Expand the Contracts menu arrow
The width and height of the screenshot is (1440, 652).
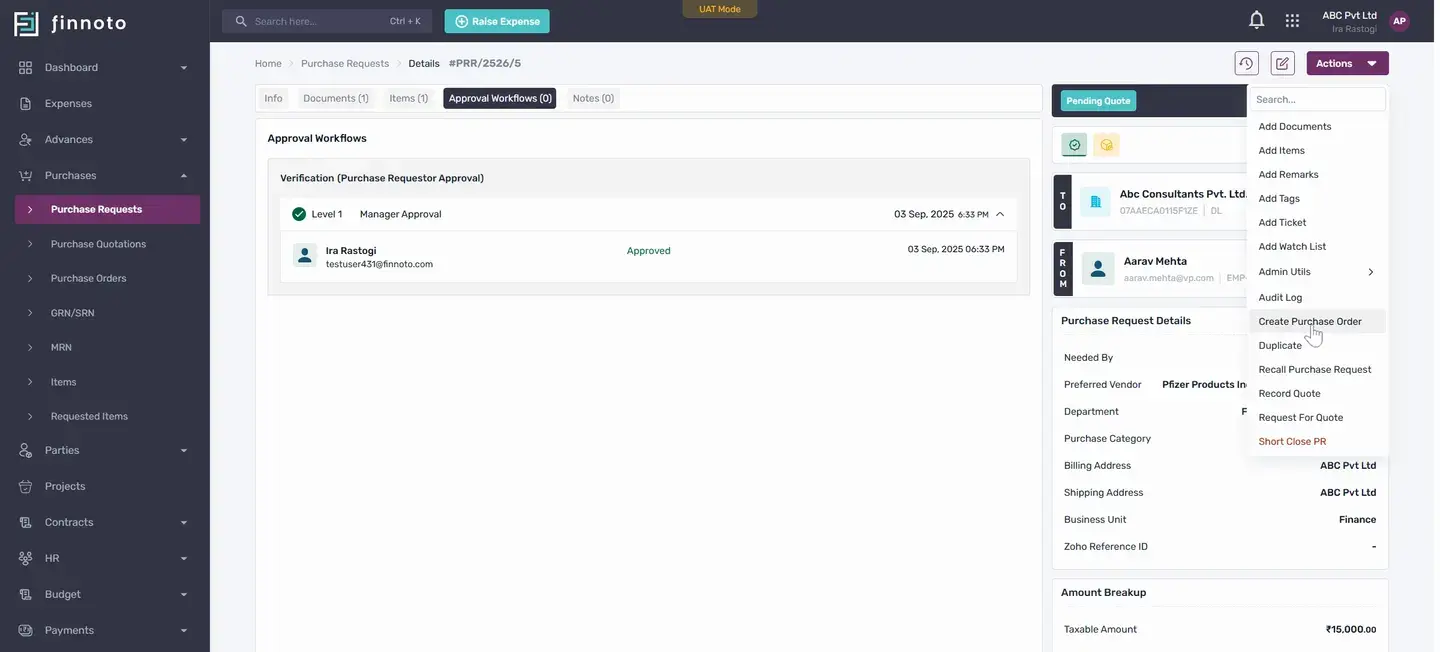(183, 523)
